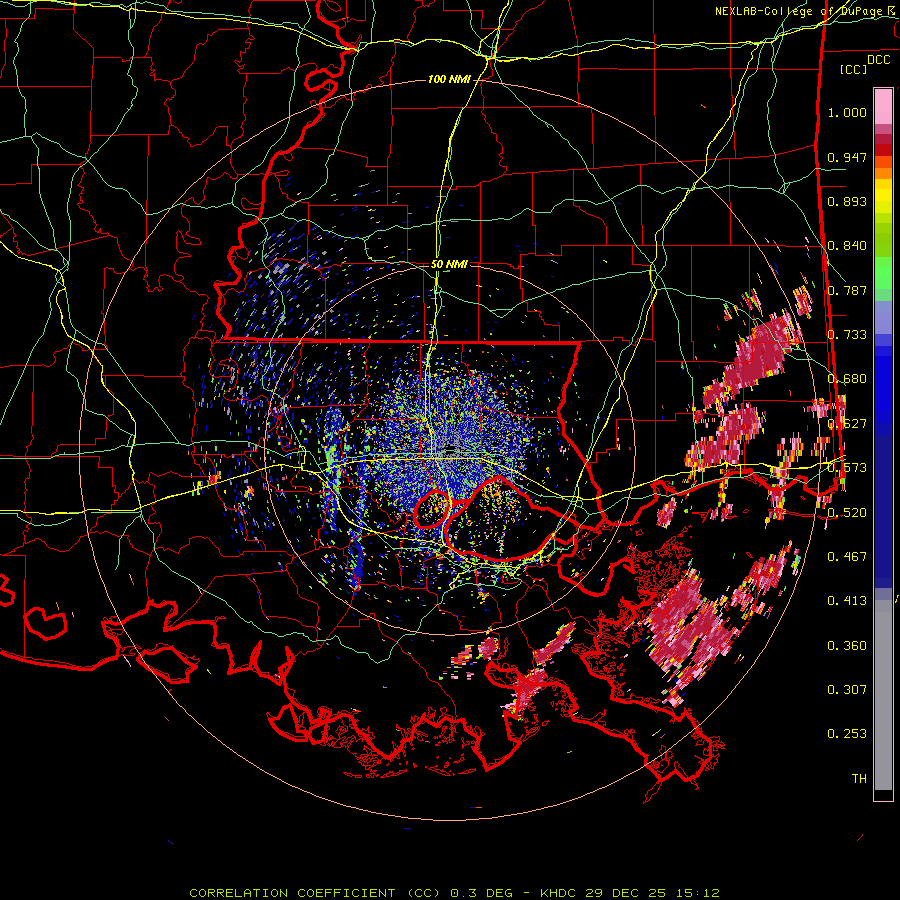
Task: Click the 0.893 legend value
Action: [847, 201]
